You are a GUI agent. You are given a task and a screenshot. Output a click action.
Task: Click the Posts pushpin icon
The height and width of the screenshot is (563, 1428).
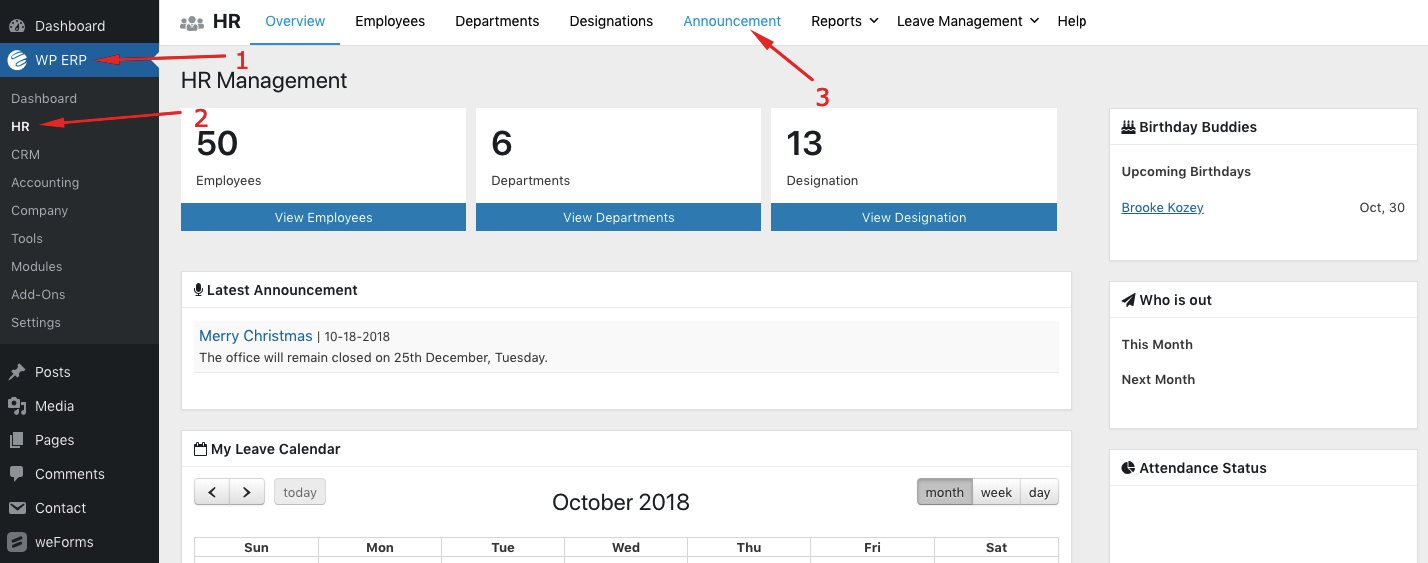click(x=17, y=372)
